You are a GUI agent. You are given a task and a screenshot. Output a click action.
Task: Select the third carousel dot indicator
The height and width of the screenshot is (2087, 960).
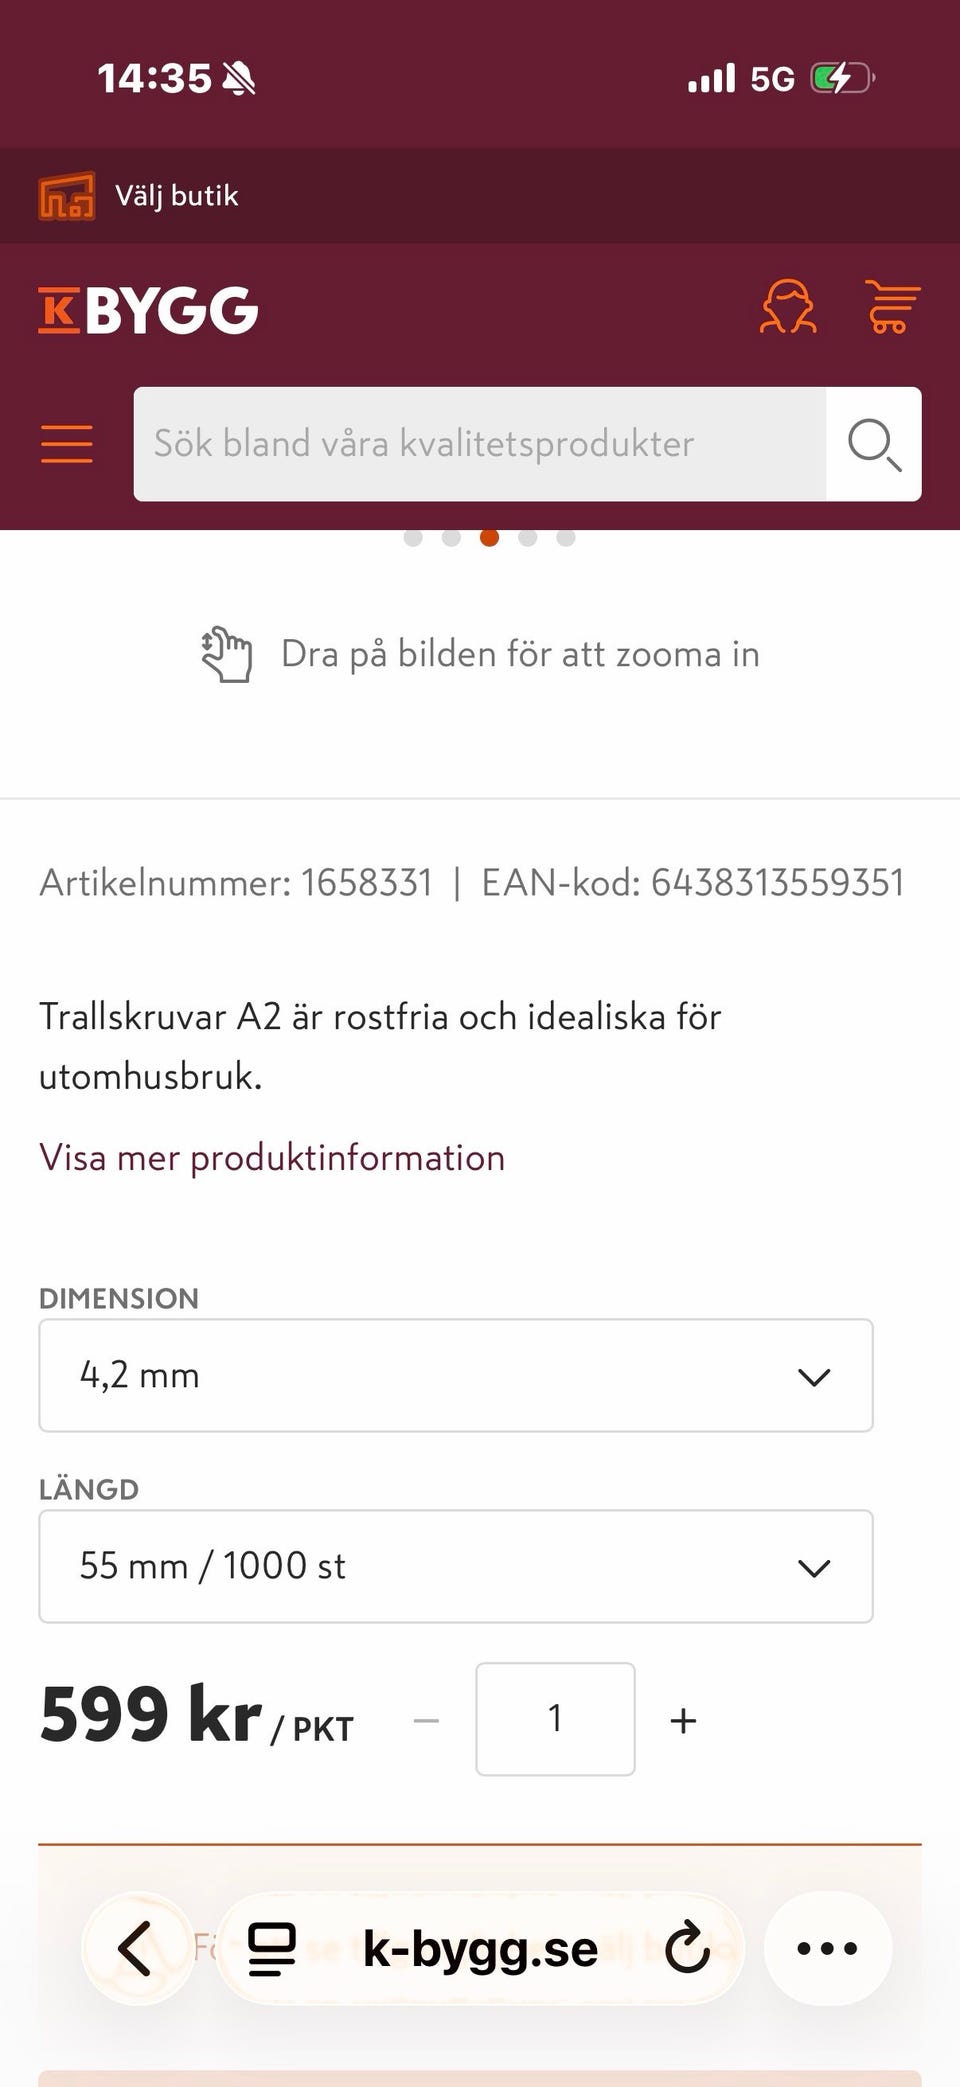point(489,537)
